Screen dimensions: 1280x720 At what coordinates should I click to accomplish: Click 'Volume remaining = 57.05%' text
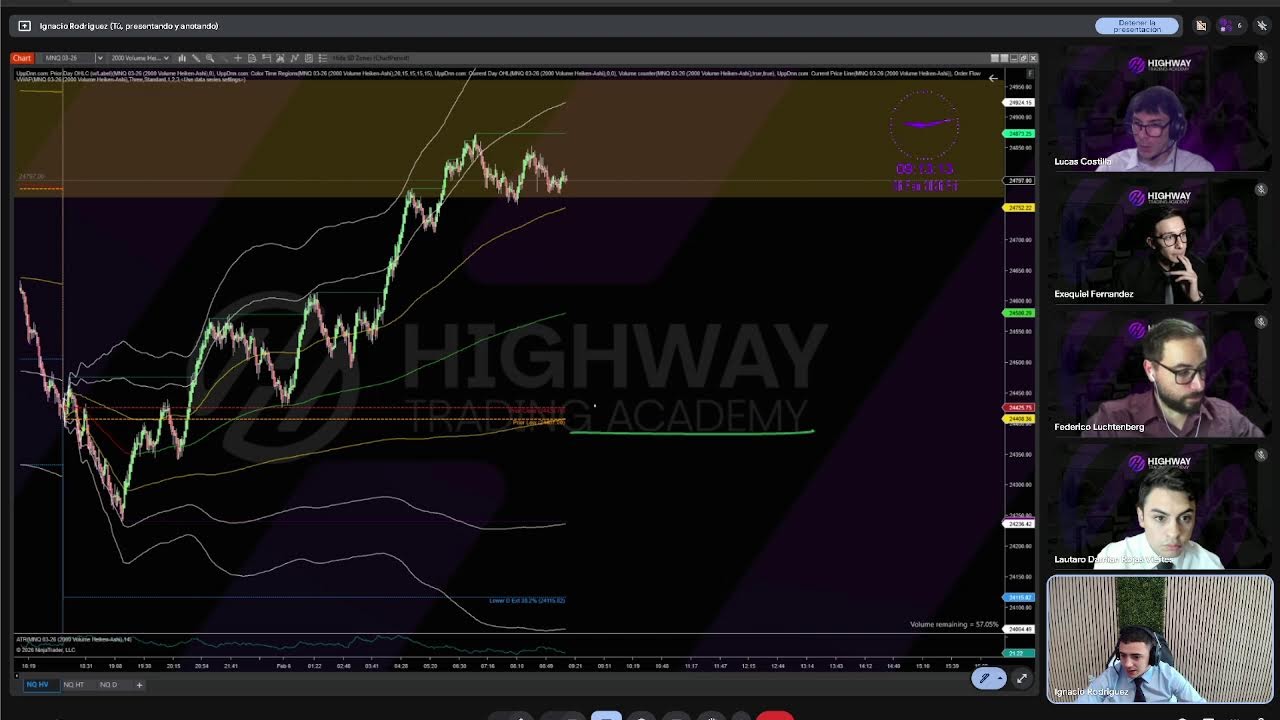(x=954, y=624)
